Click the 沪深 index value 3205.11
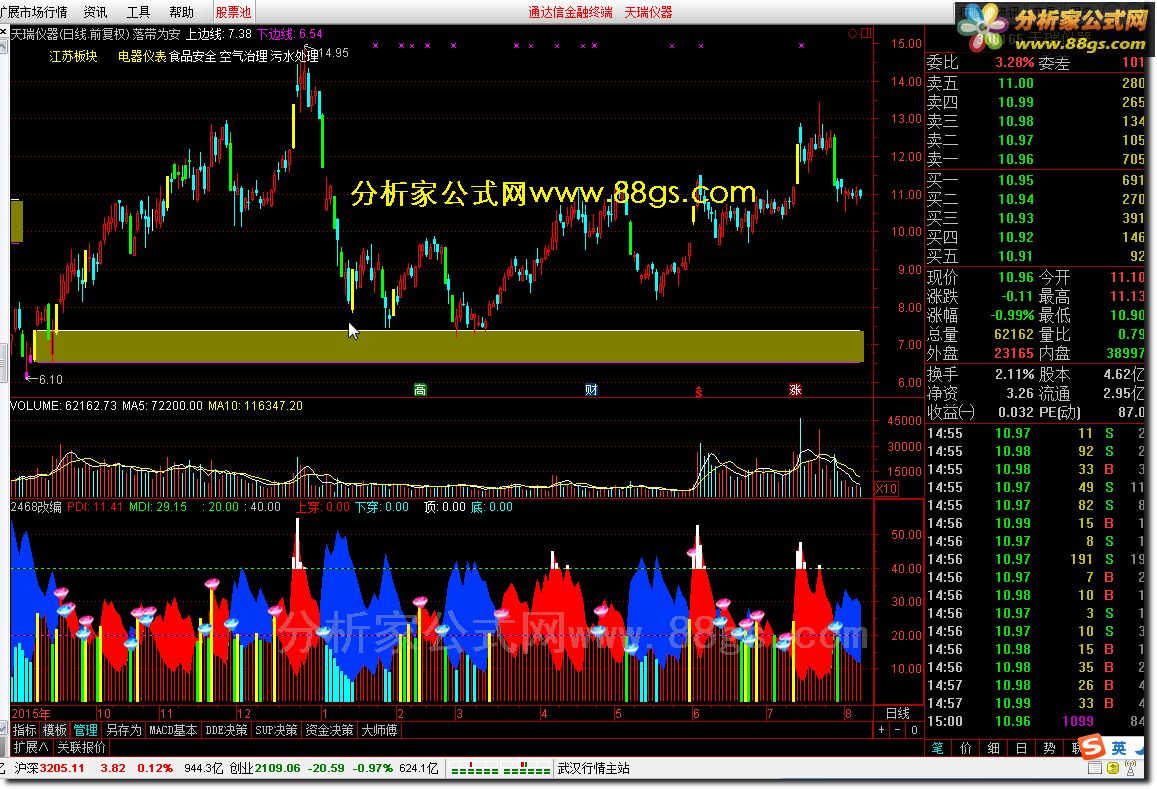Screen dimensions: 1157x789 tap(62, 768)
